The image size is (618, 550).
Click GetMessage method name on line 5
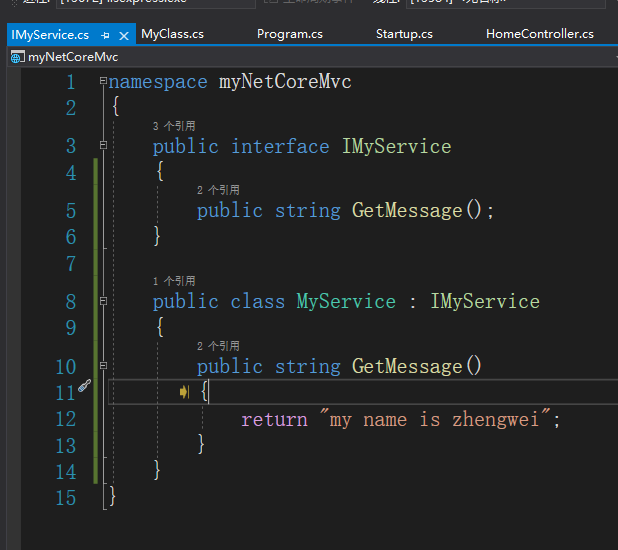[x=407, y=210]
